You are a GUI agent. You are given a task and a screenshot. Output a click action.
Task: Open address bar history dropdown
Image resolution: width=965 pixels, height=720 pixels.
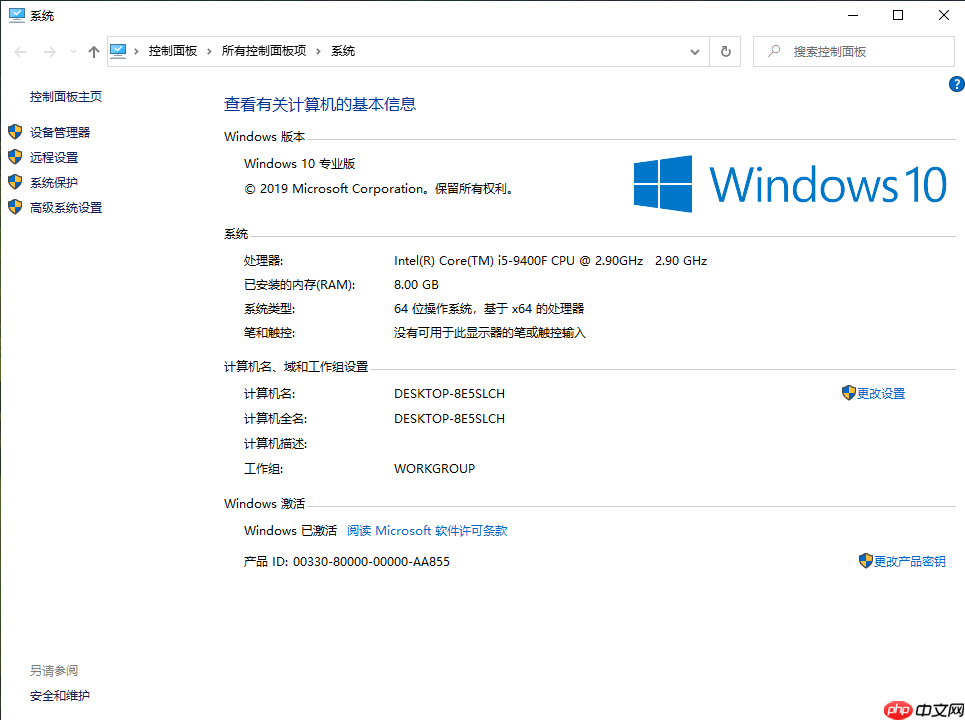point(695,52)
